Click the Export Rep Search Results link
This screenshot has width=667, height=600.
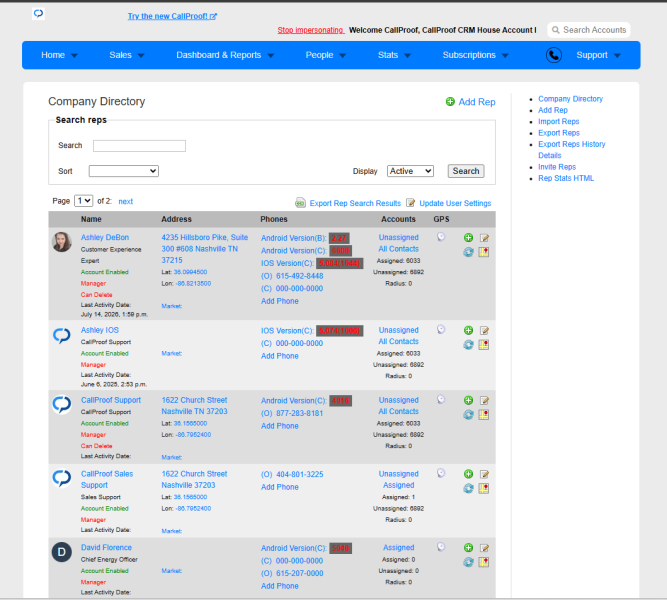(x=355, y=203)
